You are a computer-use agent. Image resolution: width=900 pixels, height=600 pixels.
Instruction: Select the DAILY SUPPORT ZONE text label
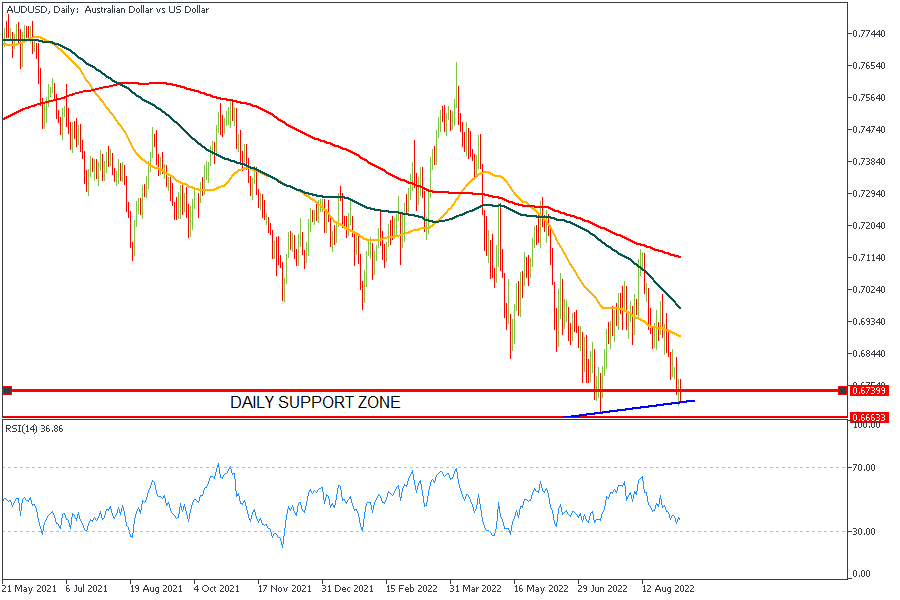pos(315,402)
